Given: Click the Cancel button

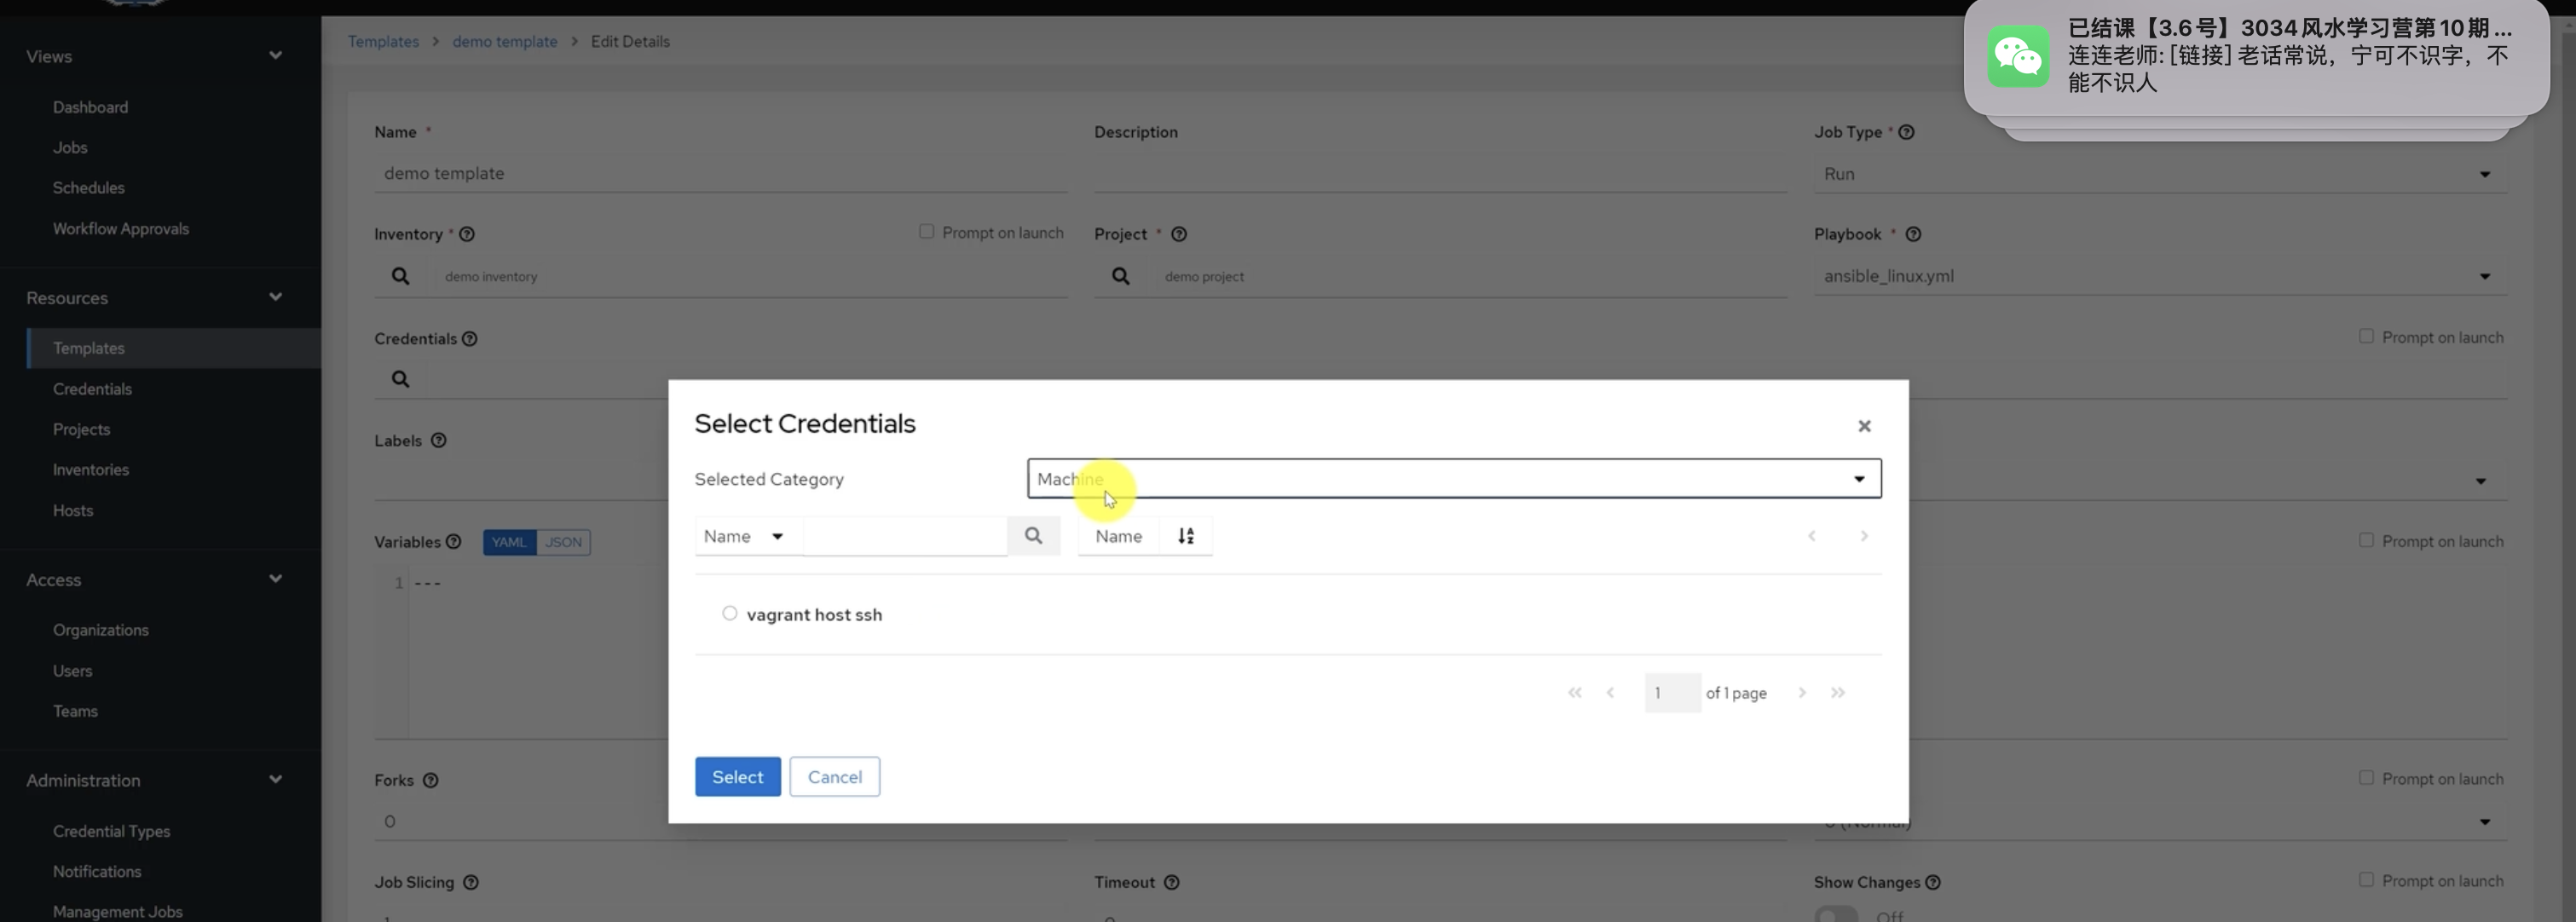Looking at the screenshot, I should (834, 777).
